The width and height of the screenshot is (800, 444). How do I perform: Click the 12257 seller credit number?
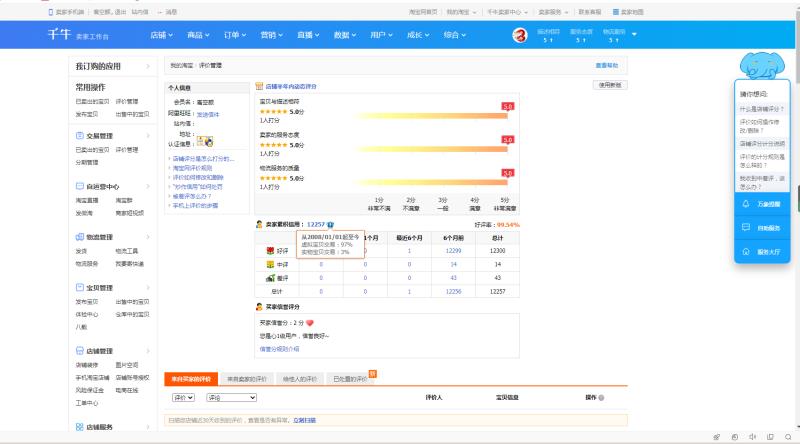[316, 225]
